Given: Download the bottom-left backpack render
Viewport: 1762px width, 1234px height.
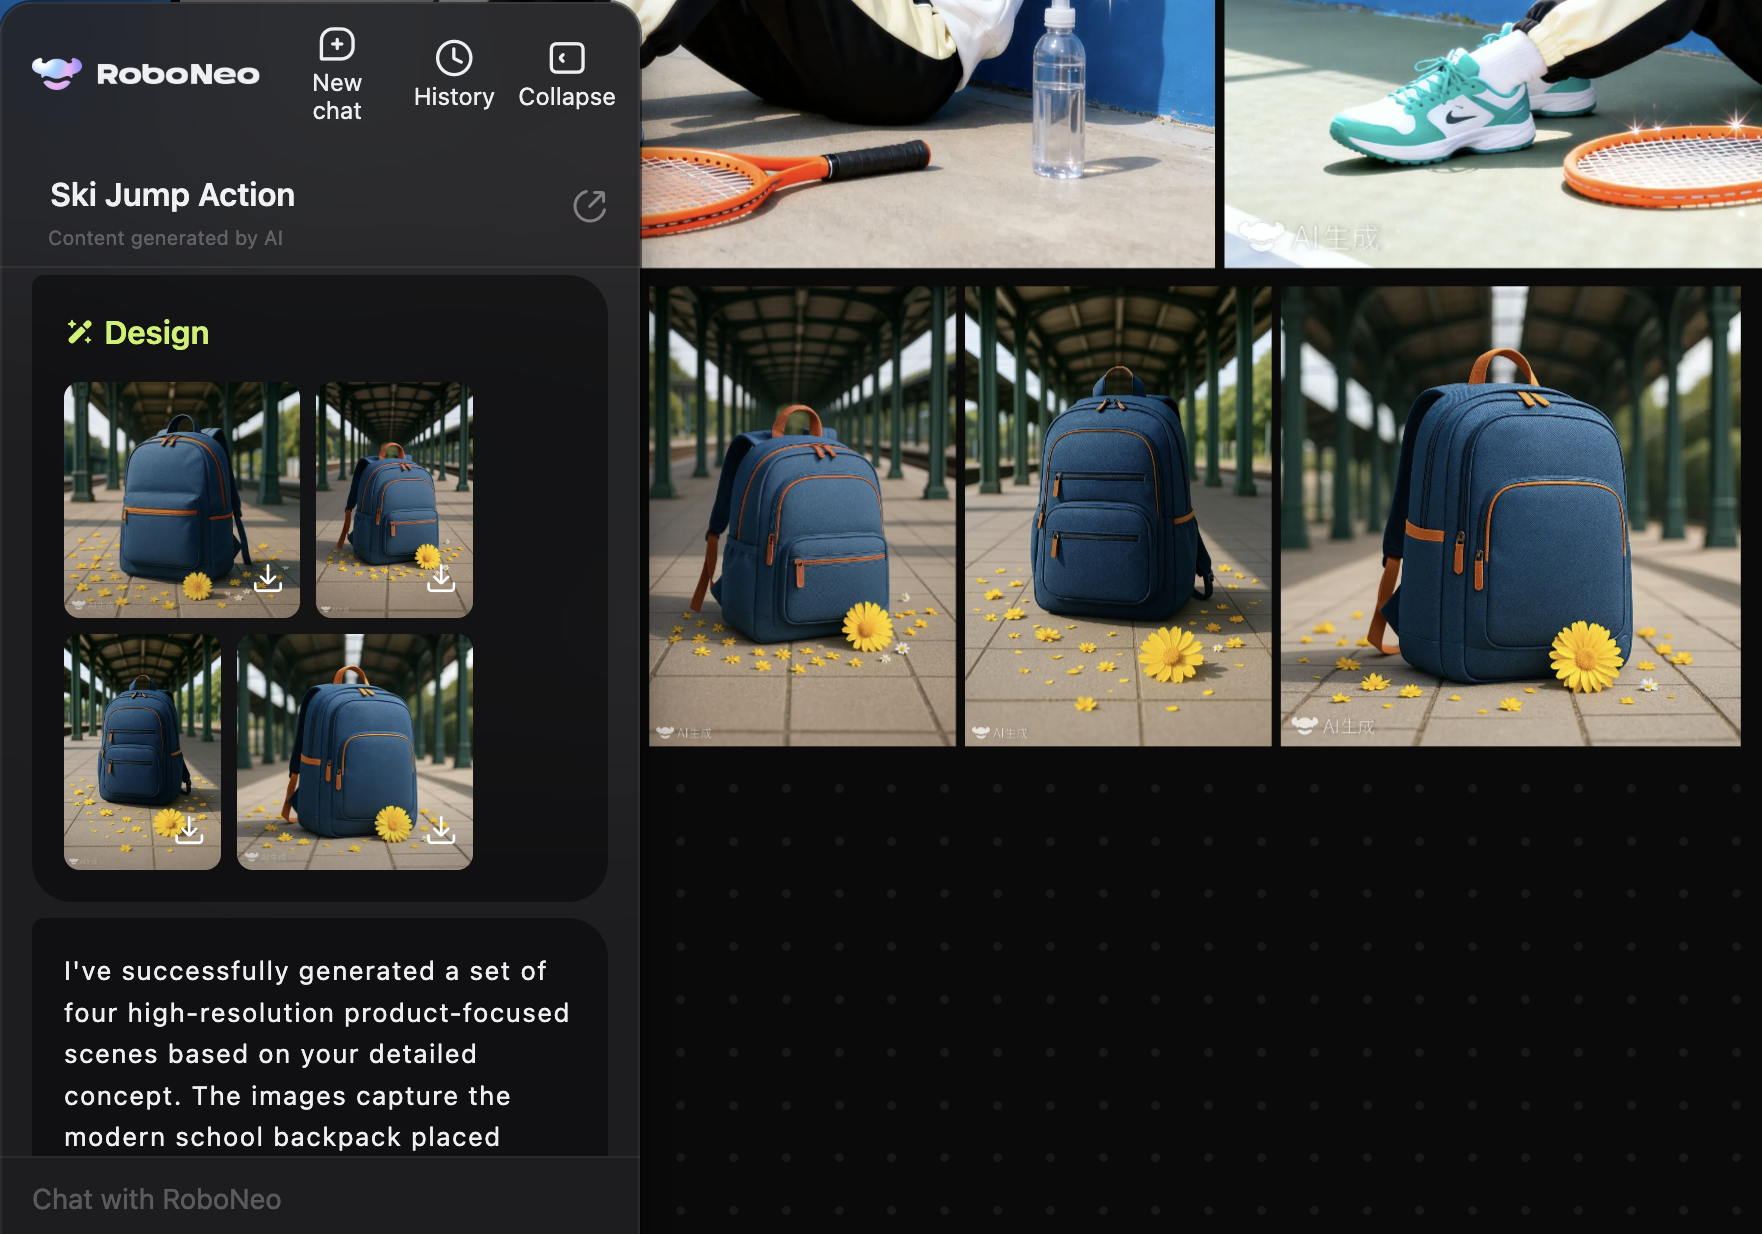Looking at the screenshot, I should (189, 827).
